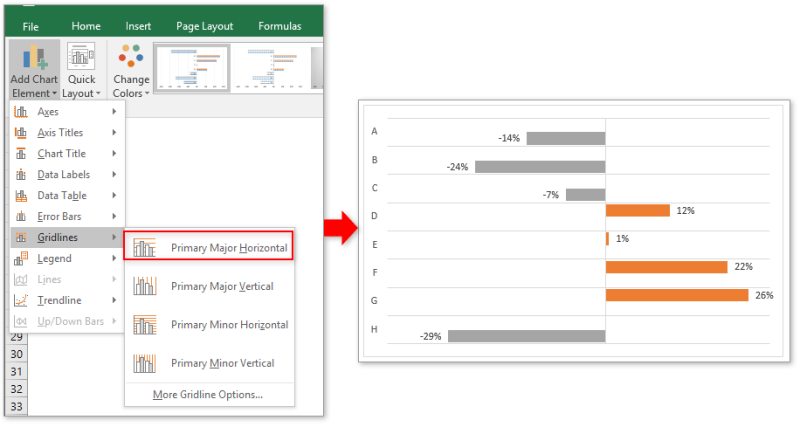Expand the Data Table submenu arrow

coord(114,195)
